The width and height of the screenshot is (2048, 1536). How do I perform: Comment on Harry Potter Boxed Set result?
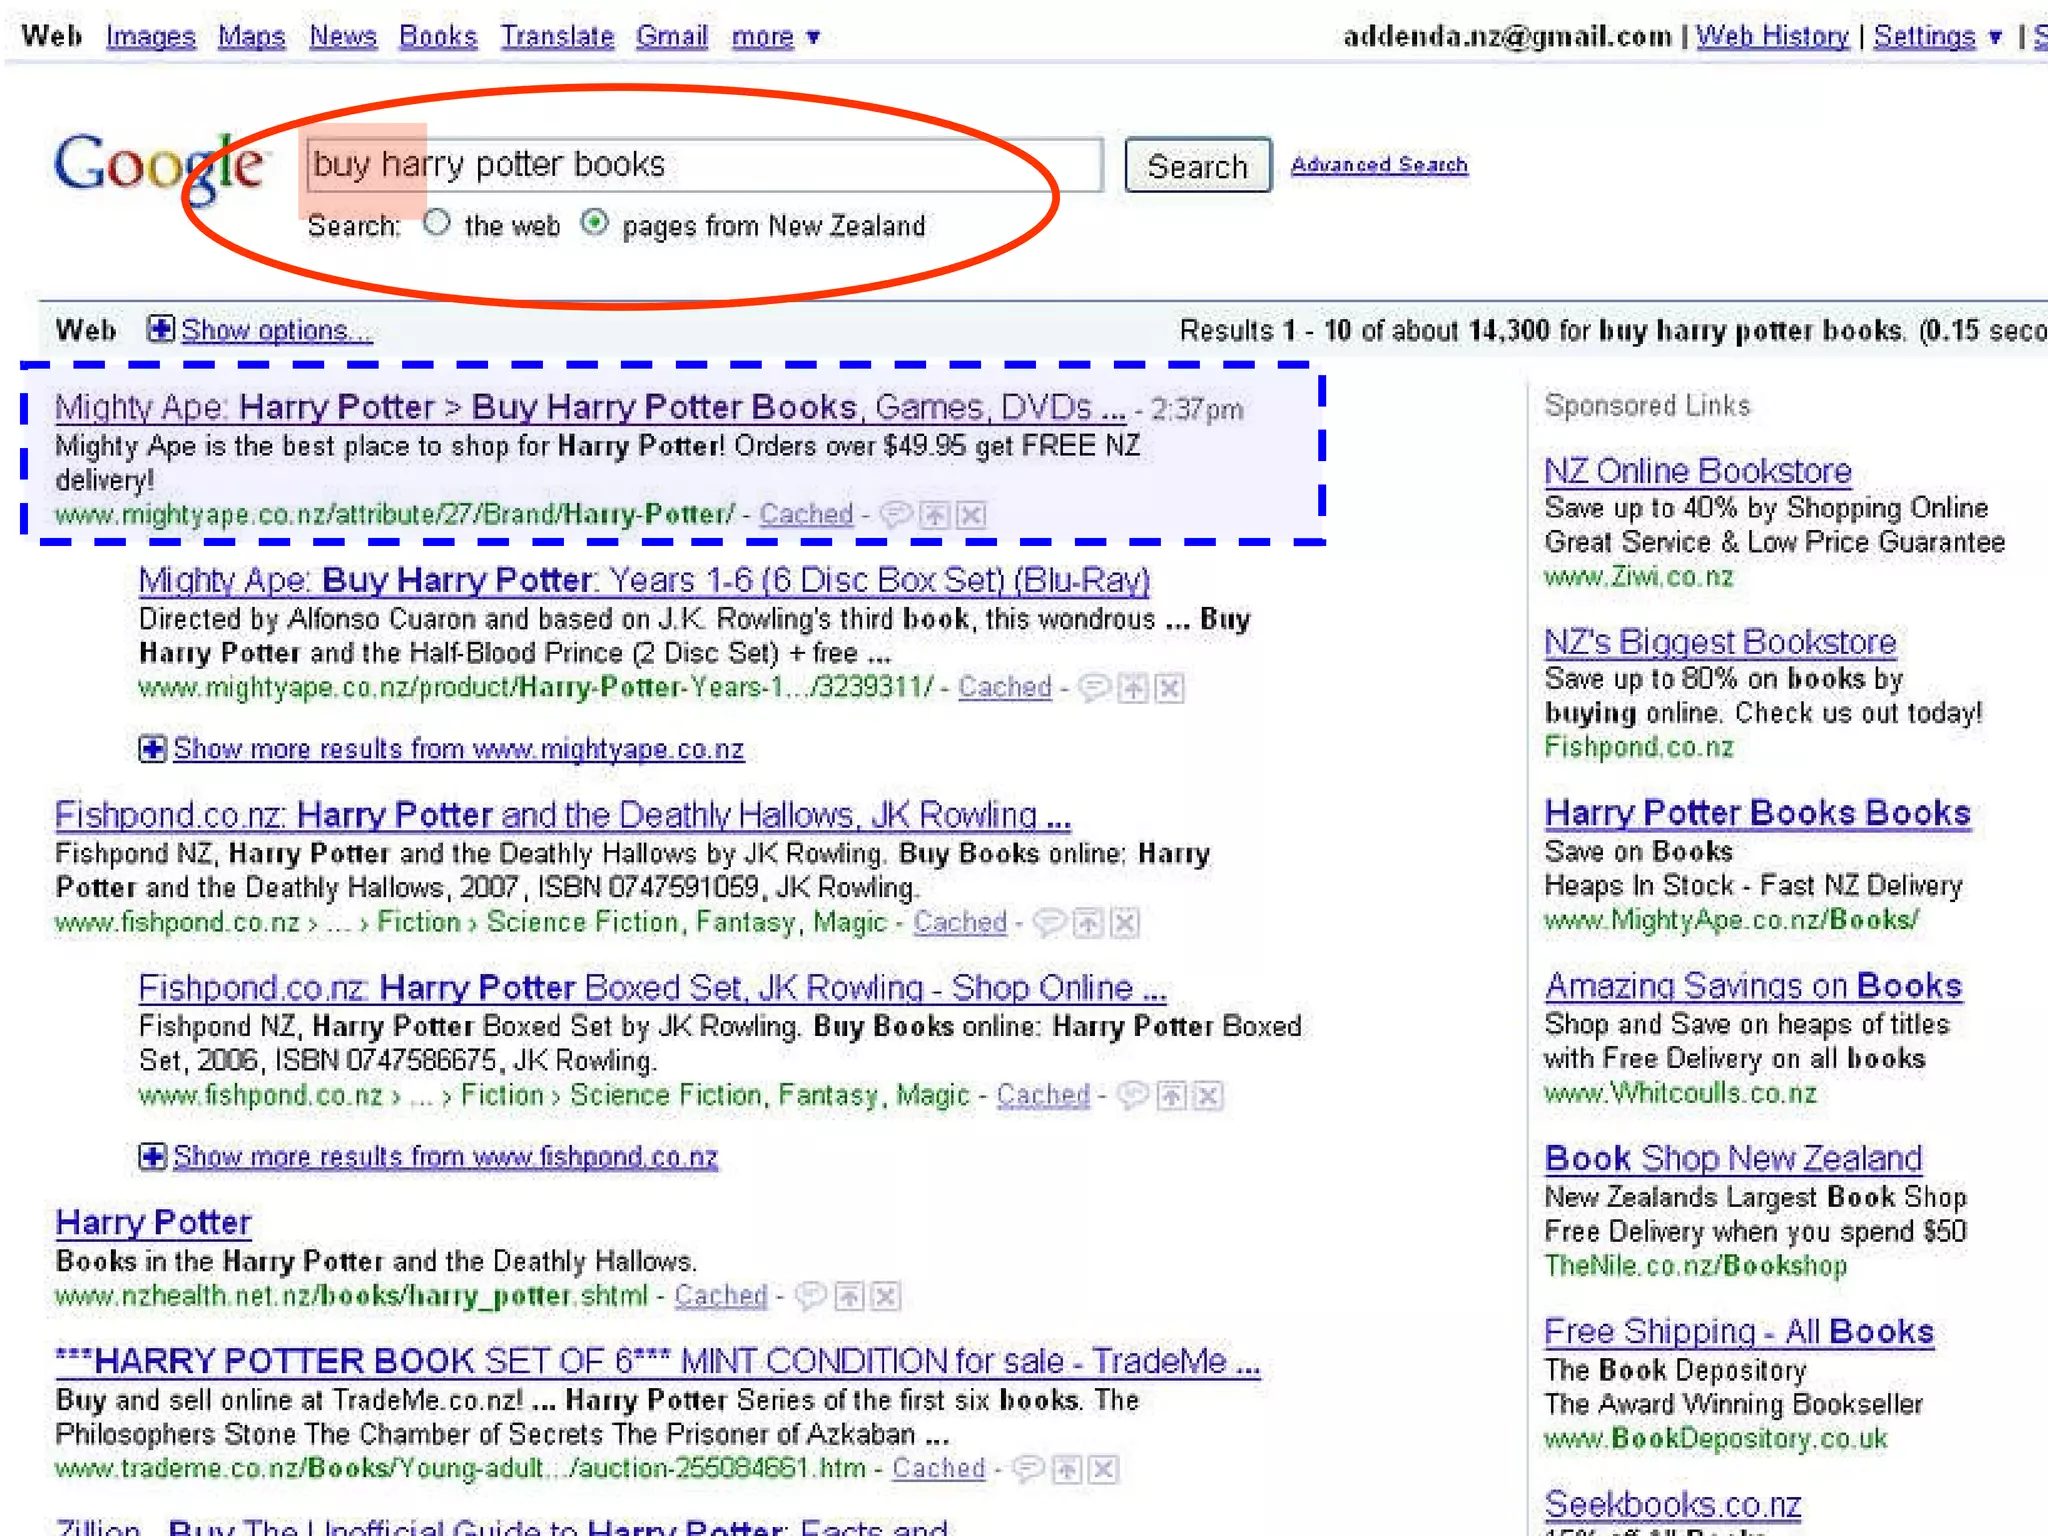point(1132,1096)
